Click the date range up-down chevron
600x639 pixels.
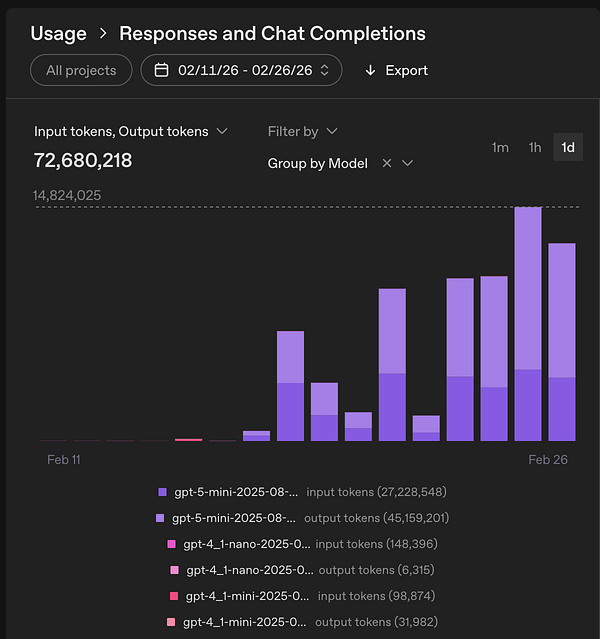(x=324, y=70)
